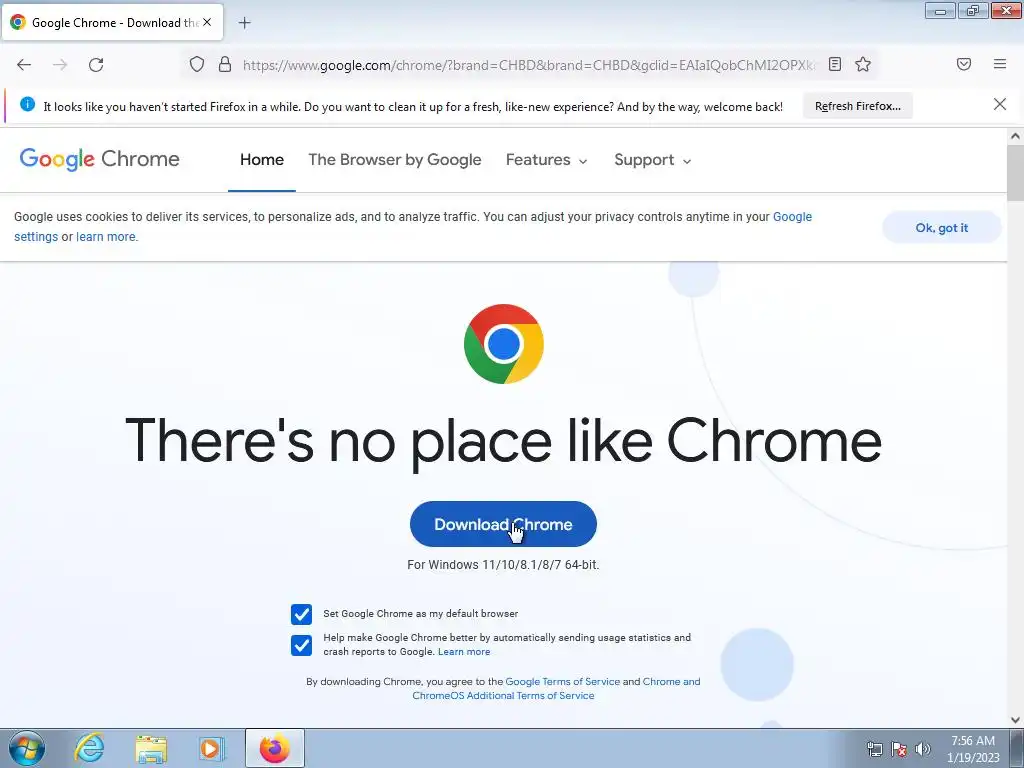Follow the learn more cookie link

click(106, 236)
